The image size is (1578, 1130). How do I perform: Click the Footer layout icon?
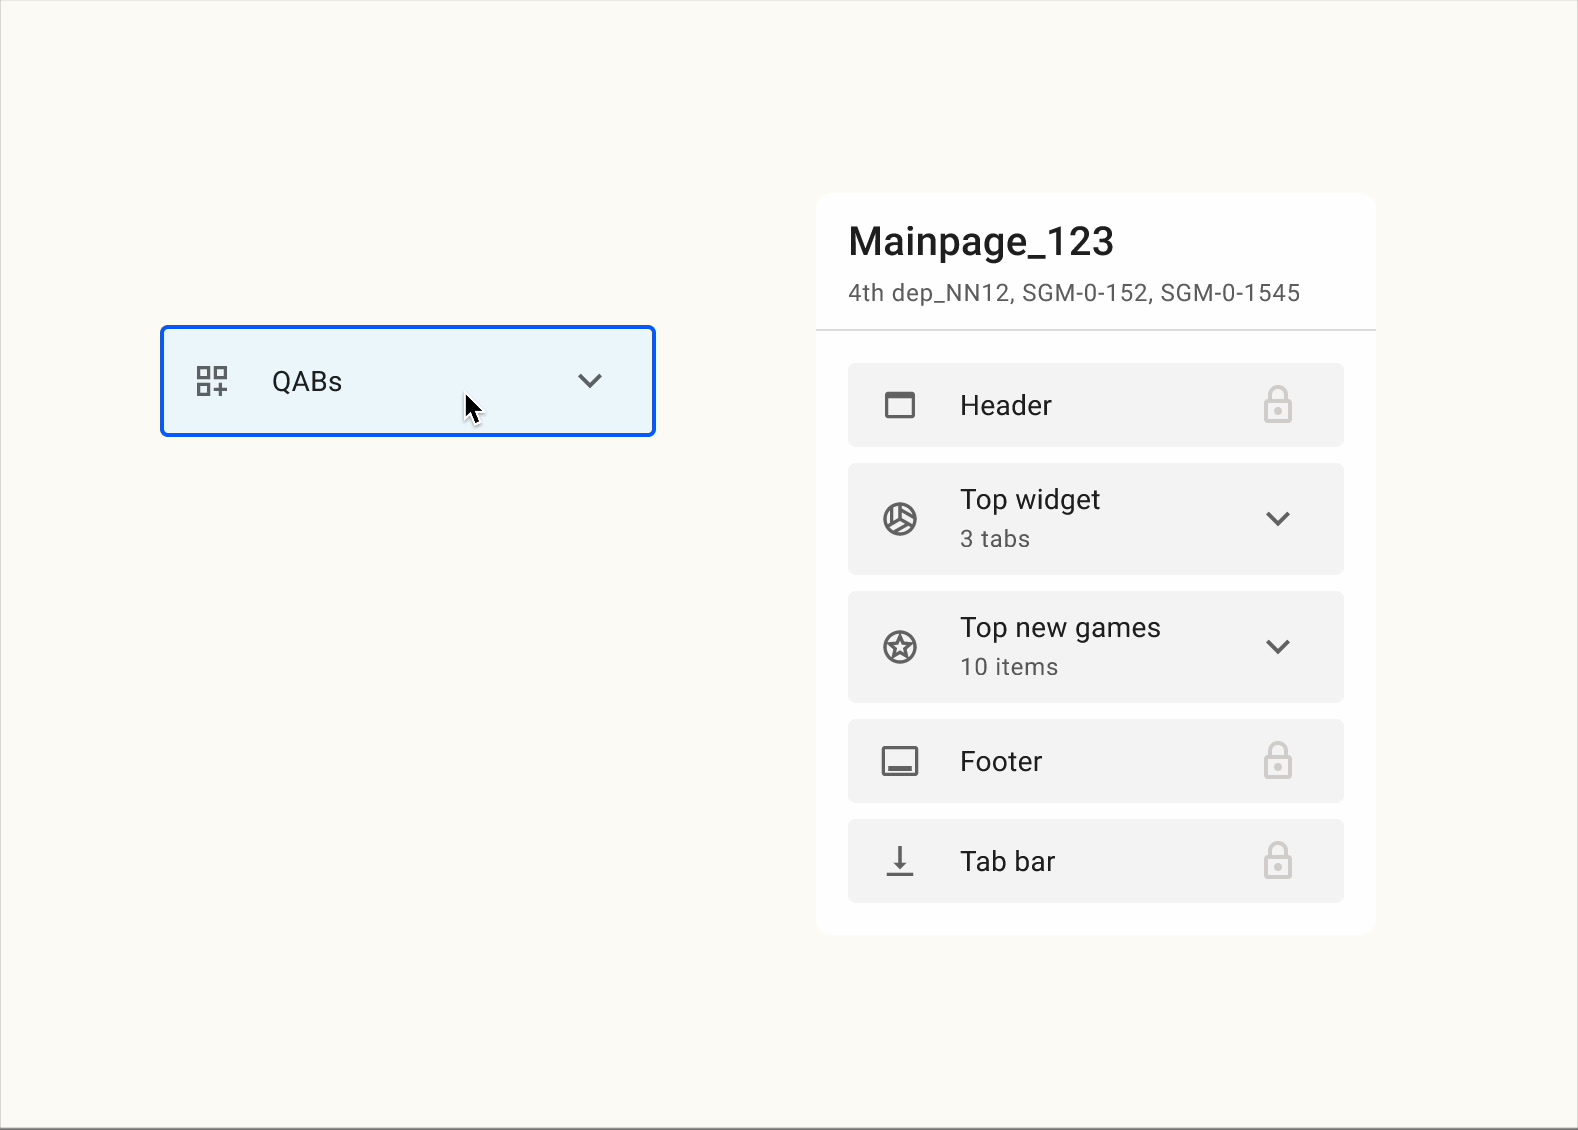(900, 761)
